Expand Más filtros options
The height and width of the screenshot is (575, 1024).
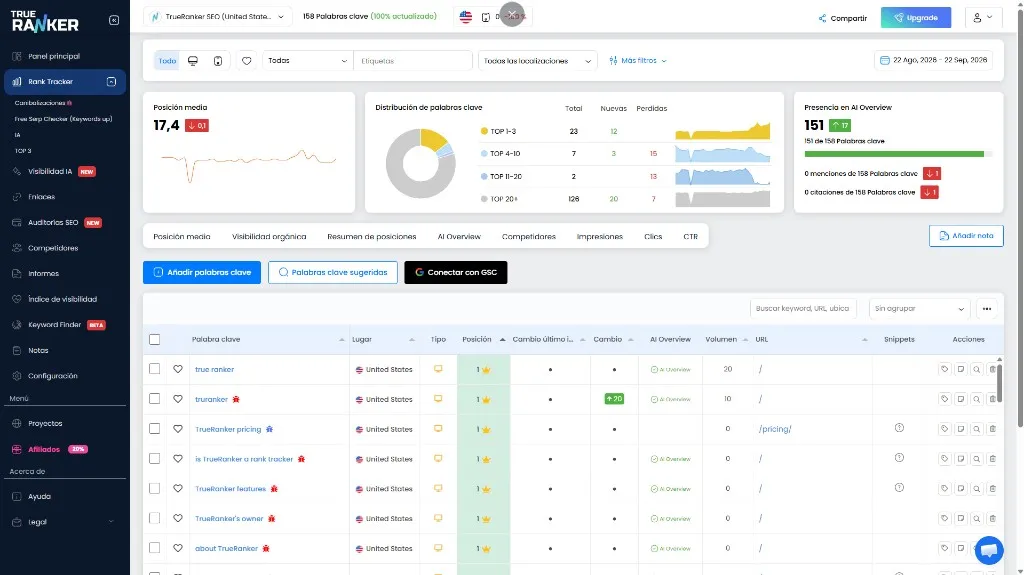click(x=637, y=61)
